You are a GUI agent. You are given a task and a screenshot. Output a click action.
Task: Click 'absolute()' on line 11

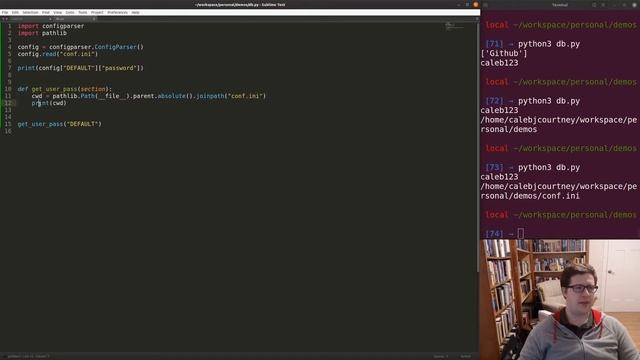(175, 96)
